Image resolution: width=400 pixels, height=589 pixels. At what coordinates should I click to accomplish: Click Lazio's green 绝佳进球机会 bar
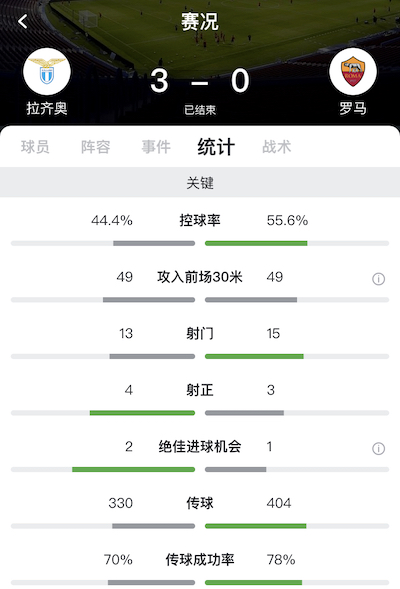pyautogui.click(x=133, y=470)
